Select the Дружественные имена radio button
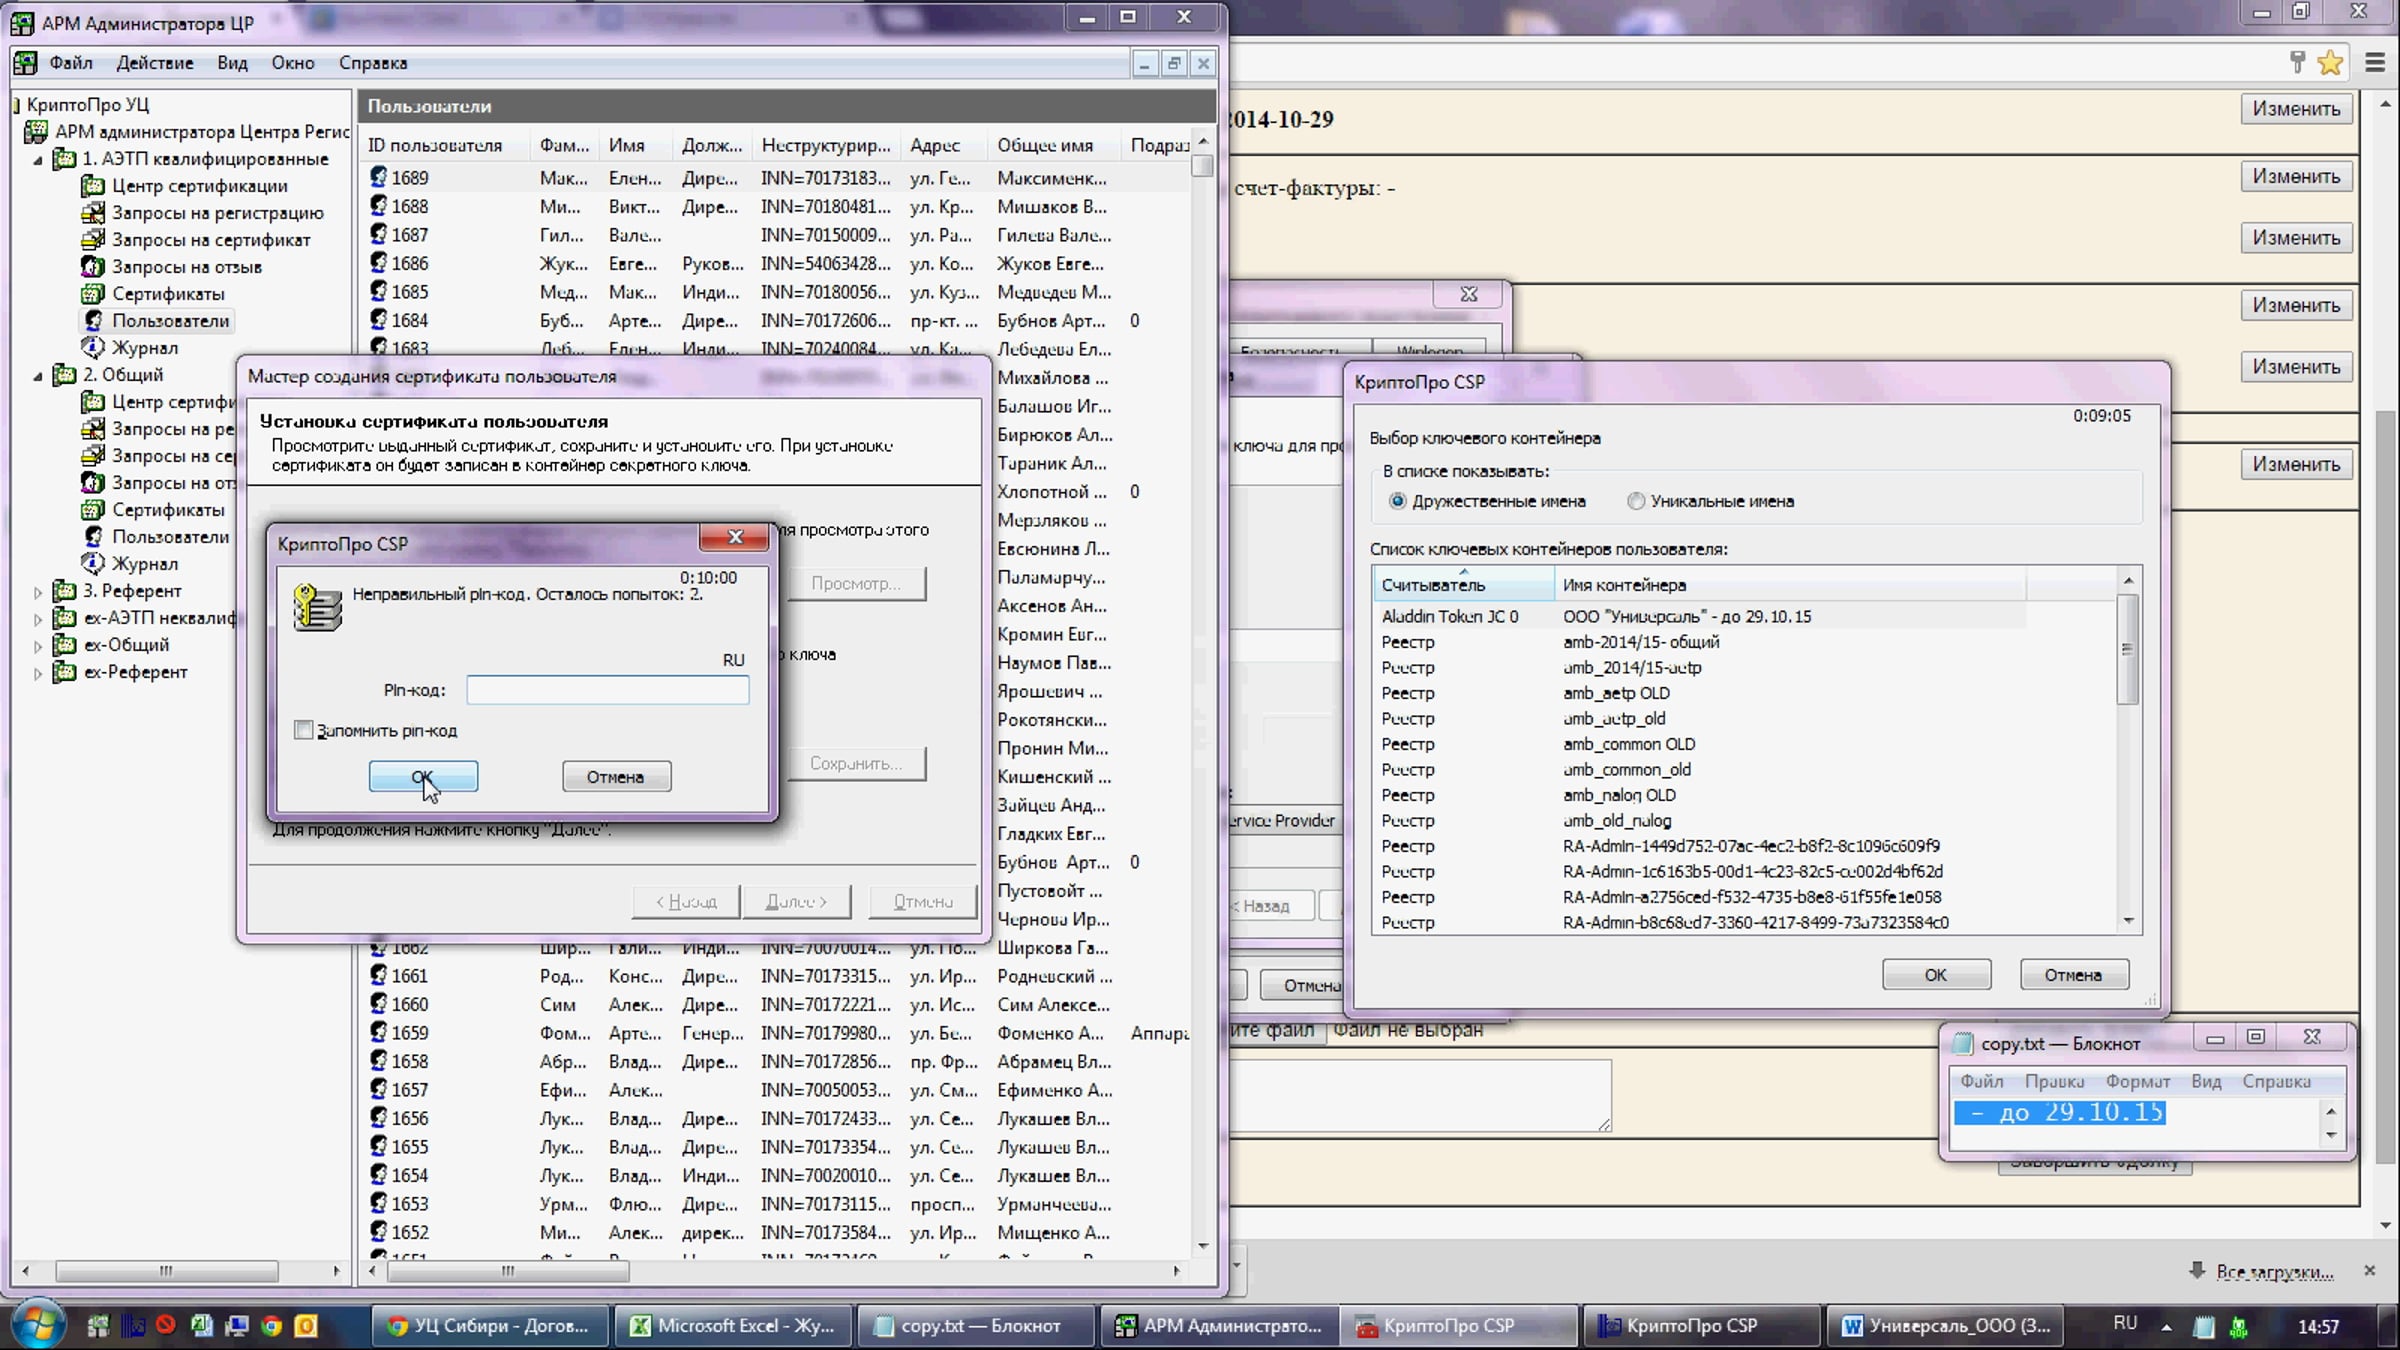 1397,501
